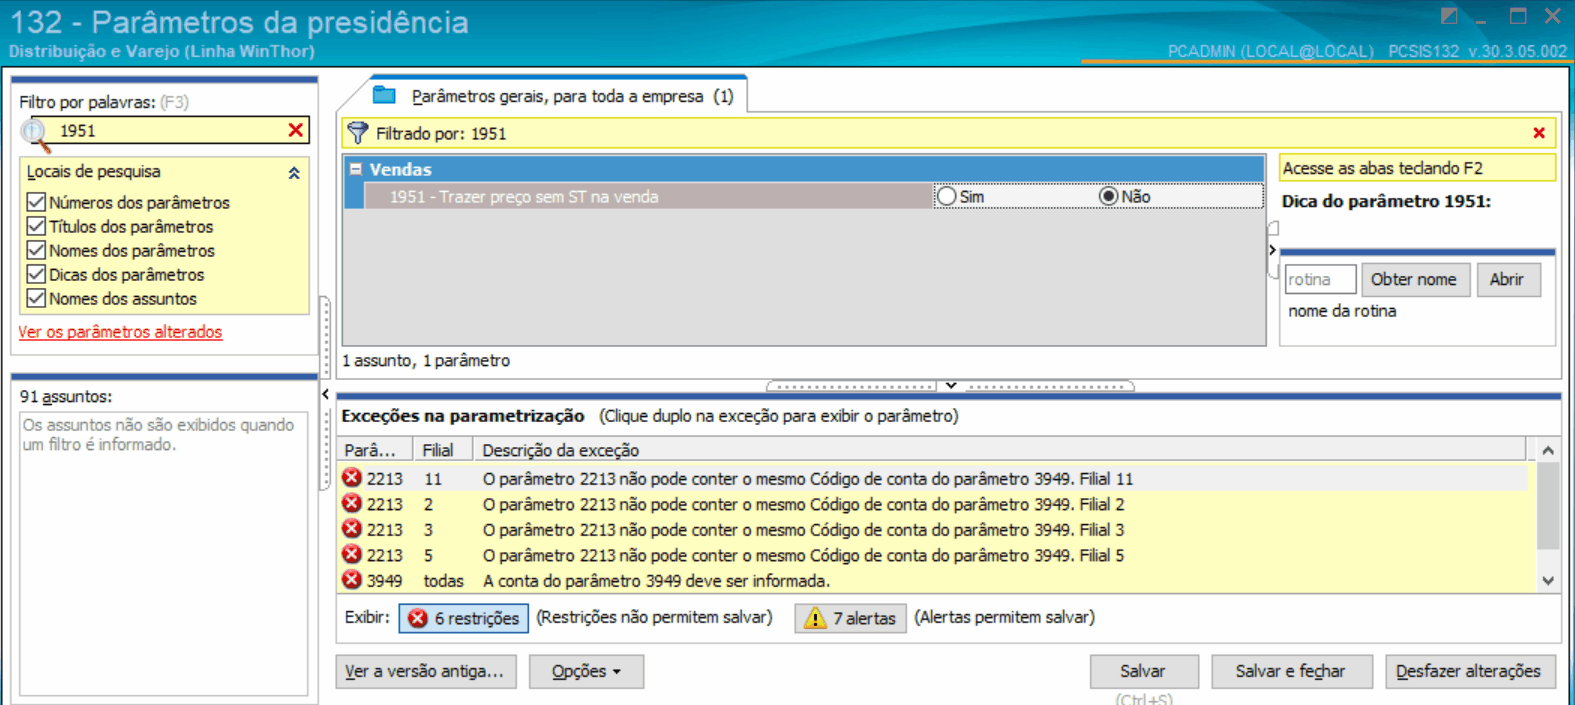Viewport: 1575px width, 705px height.
Task: Click the '1 assunto, 1 parâmetro' status text
Action: pyautogui.click(x=426, y=361)
